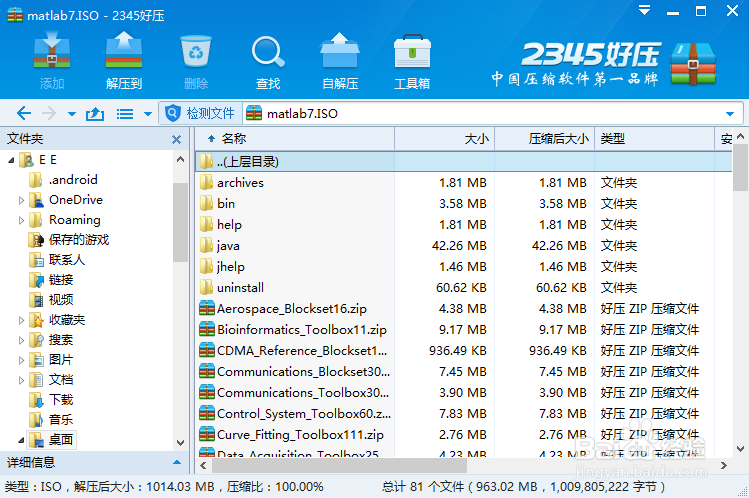Click the horizontal scrollbar thumb of file list
The height and width of the screenshot is (498, 749).
coord(340,465)
